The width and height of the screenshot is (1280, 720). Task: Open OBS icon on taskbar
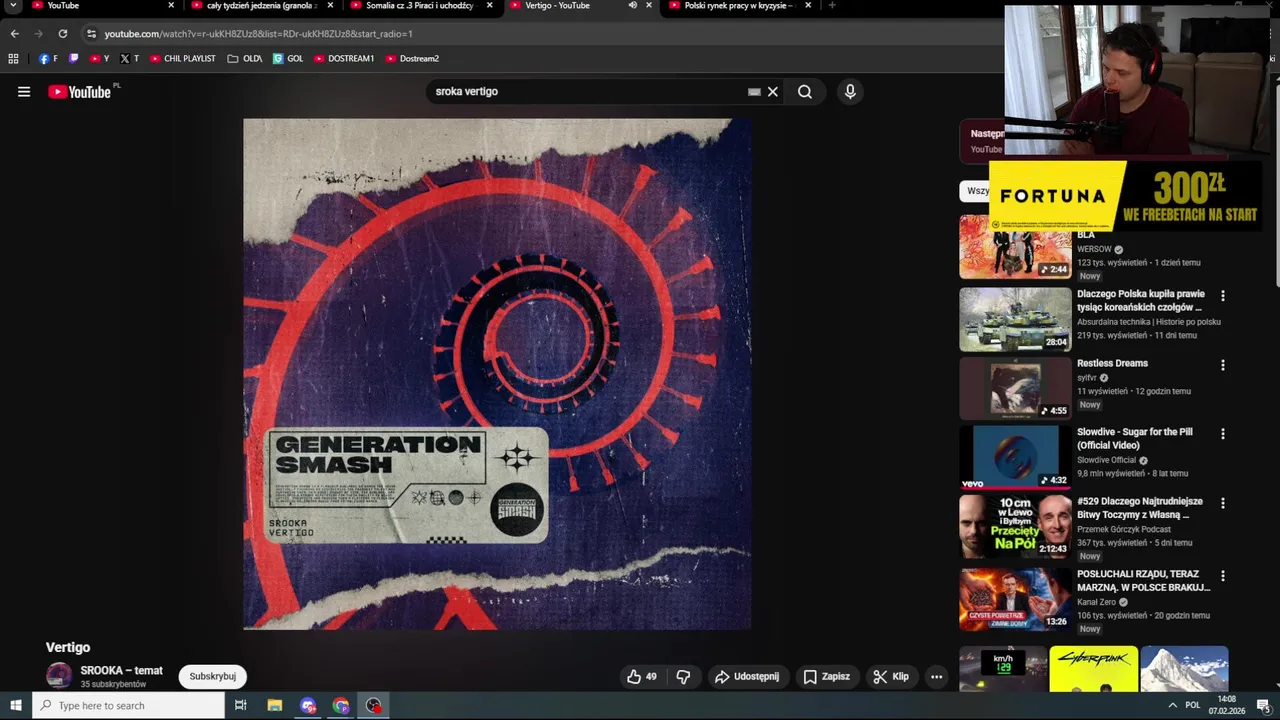[x=374, y=706]
